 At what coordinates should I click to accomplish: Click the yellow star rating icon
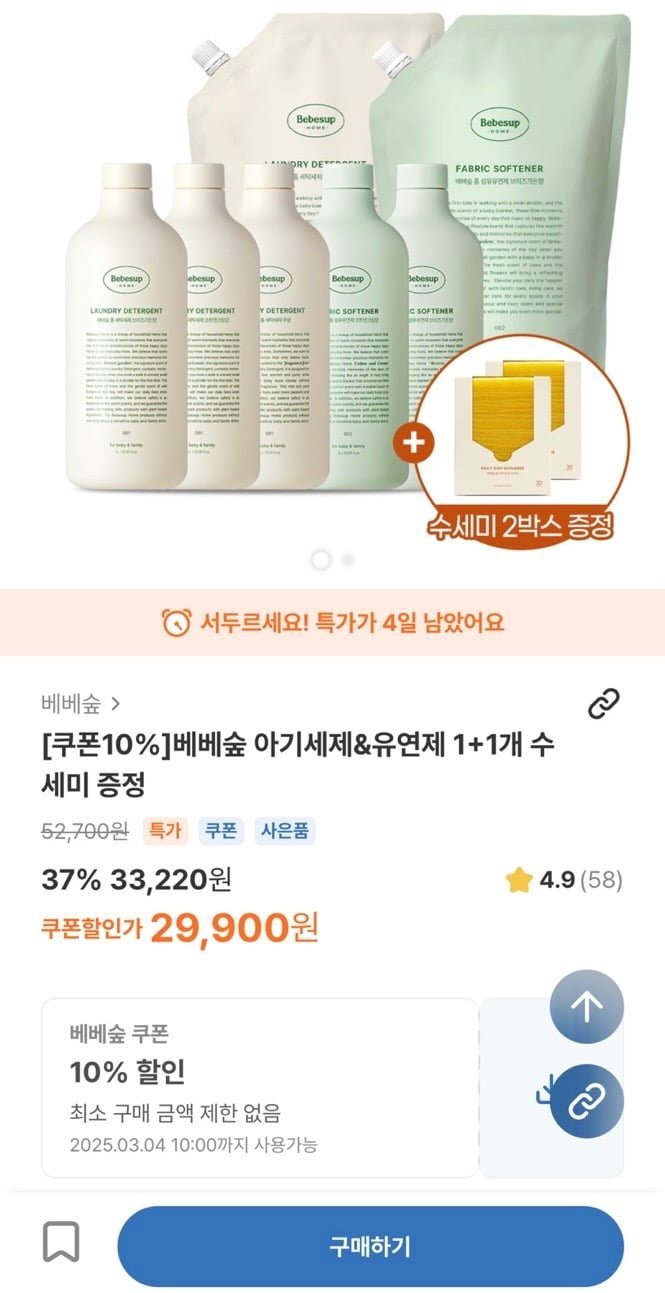point(518,880)
